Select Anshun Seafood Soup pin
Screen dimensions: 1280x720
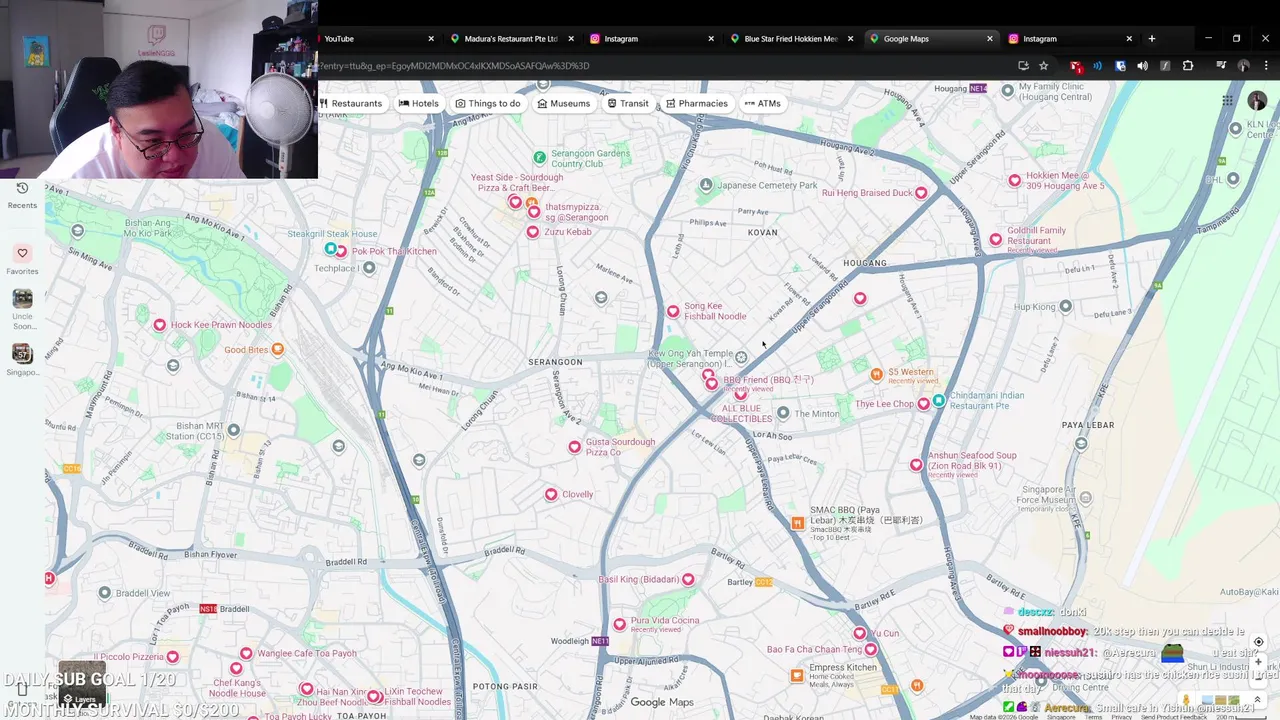[916, 465]
